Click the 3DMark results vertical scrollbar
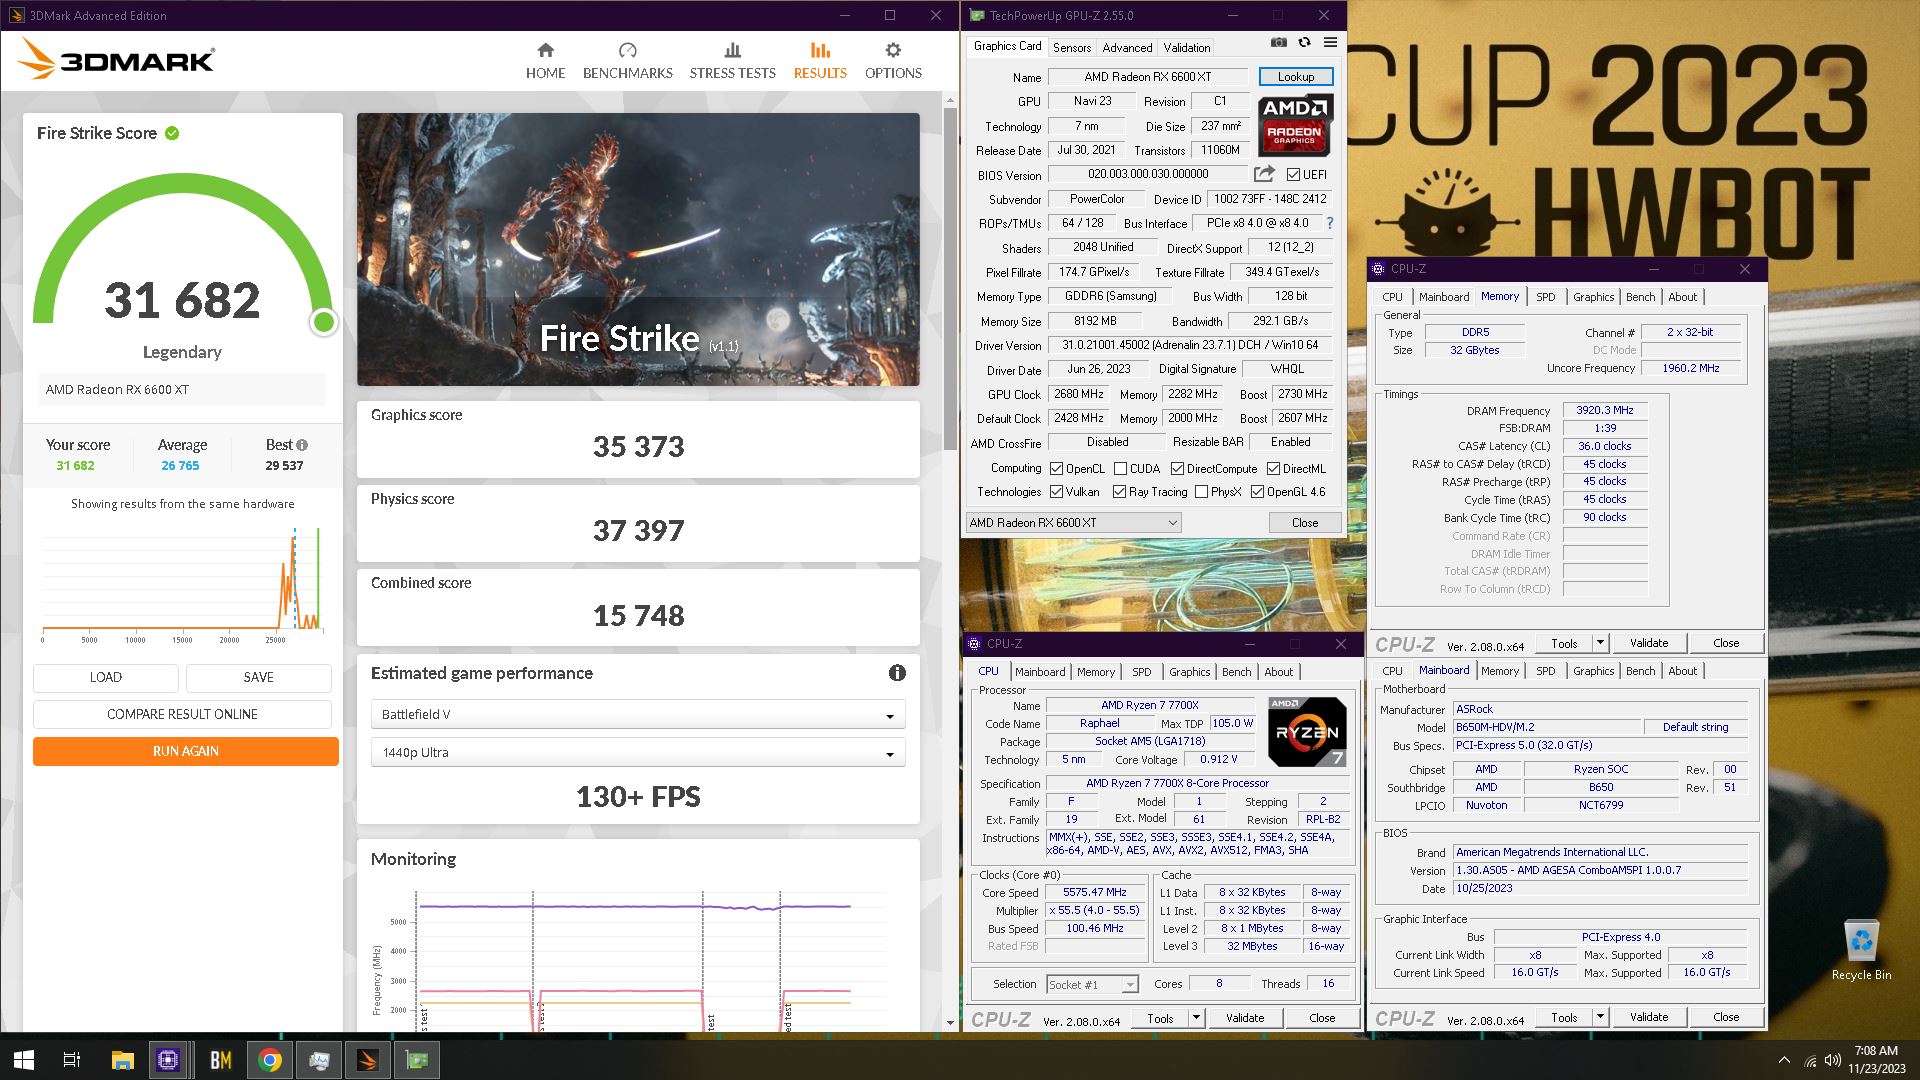This screenshot has height=1080, width=1920. (950, 280)
